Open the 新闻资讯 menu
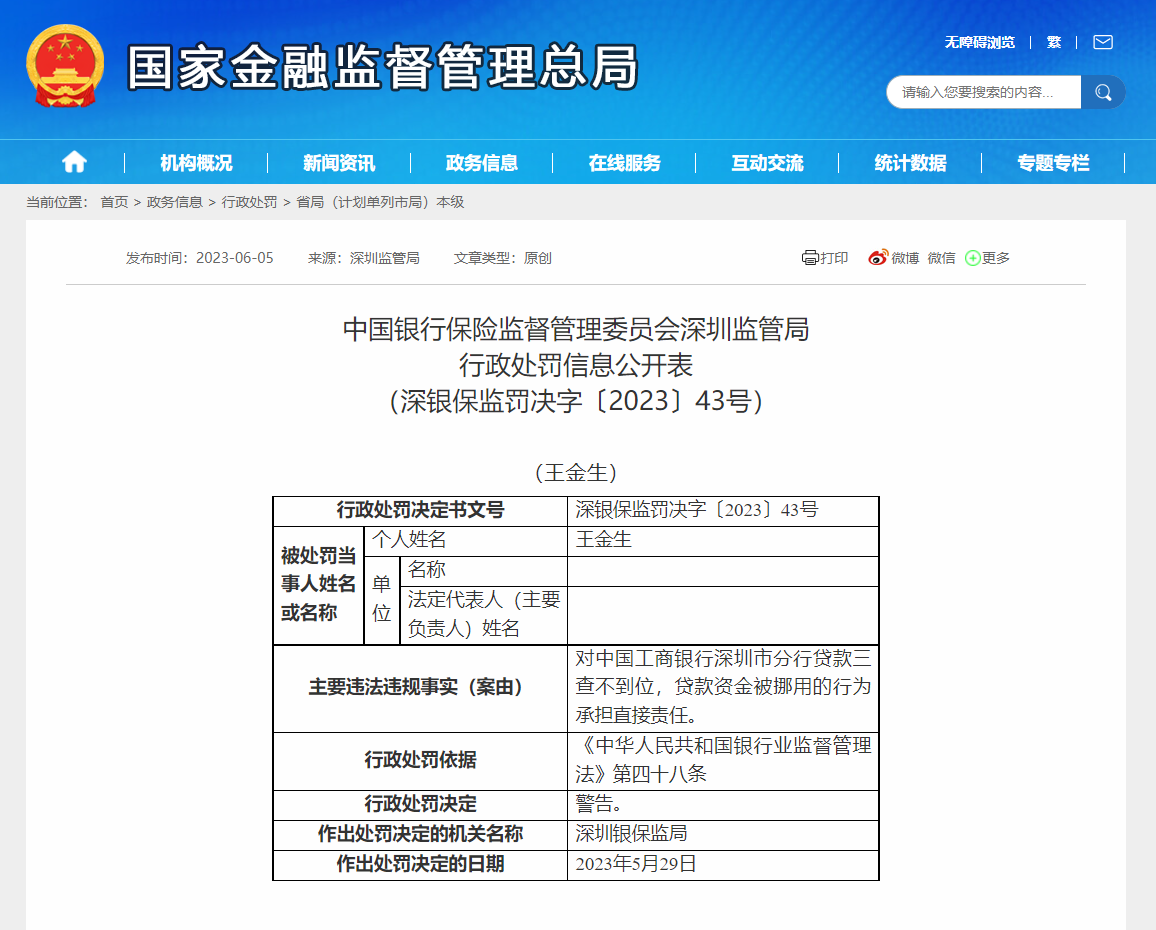Image resolution: width=1156 pixels, height=930 pixels. click(x=339, y=163)
